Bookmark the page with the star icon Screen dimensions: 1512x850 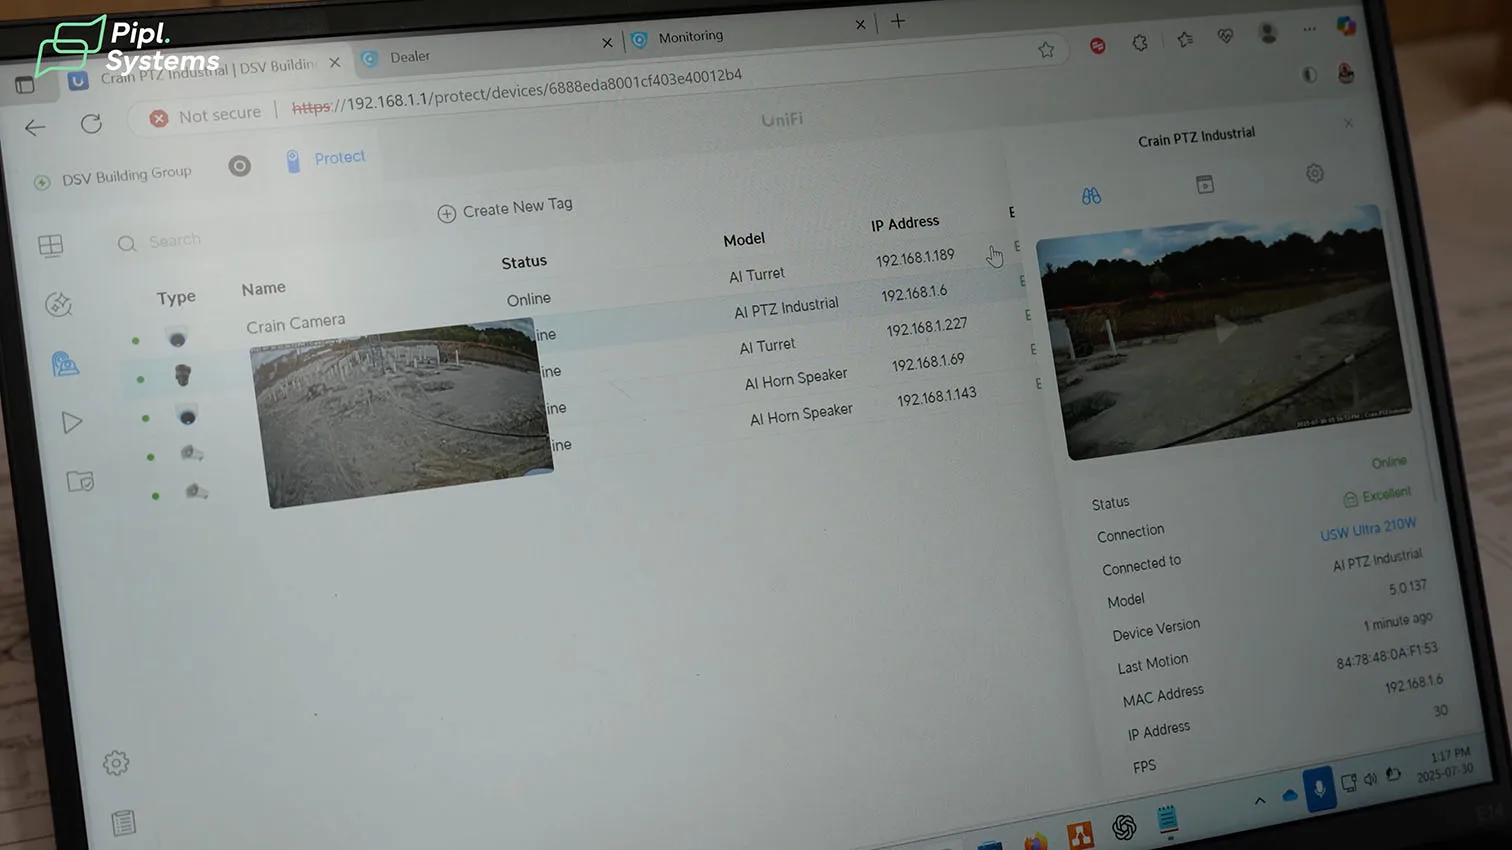point(1046,49)
